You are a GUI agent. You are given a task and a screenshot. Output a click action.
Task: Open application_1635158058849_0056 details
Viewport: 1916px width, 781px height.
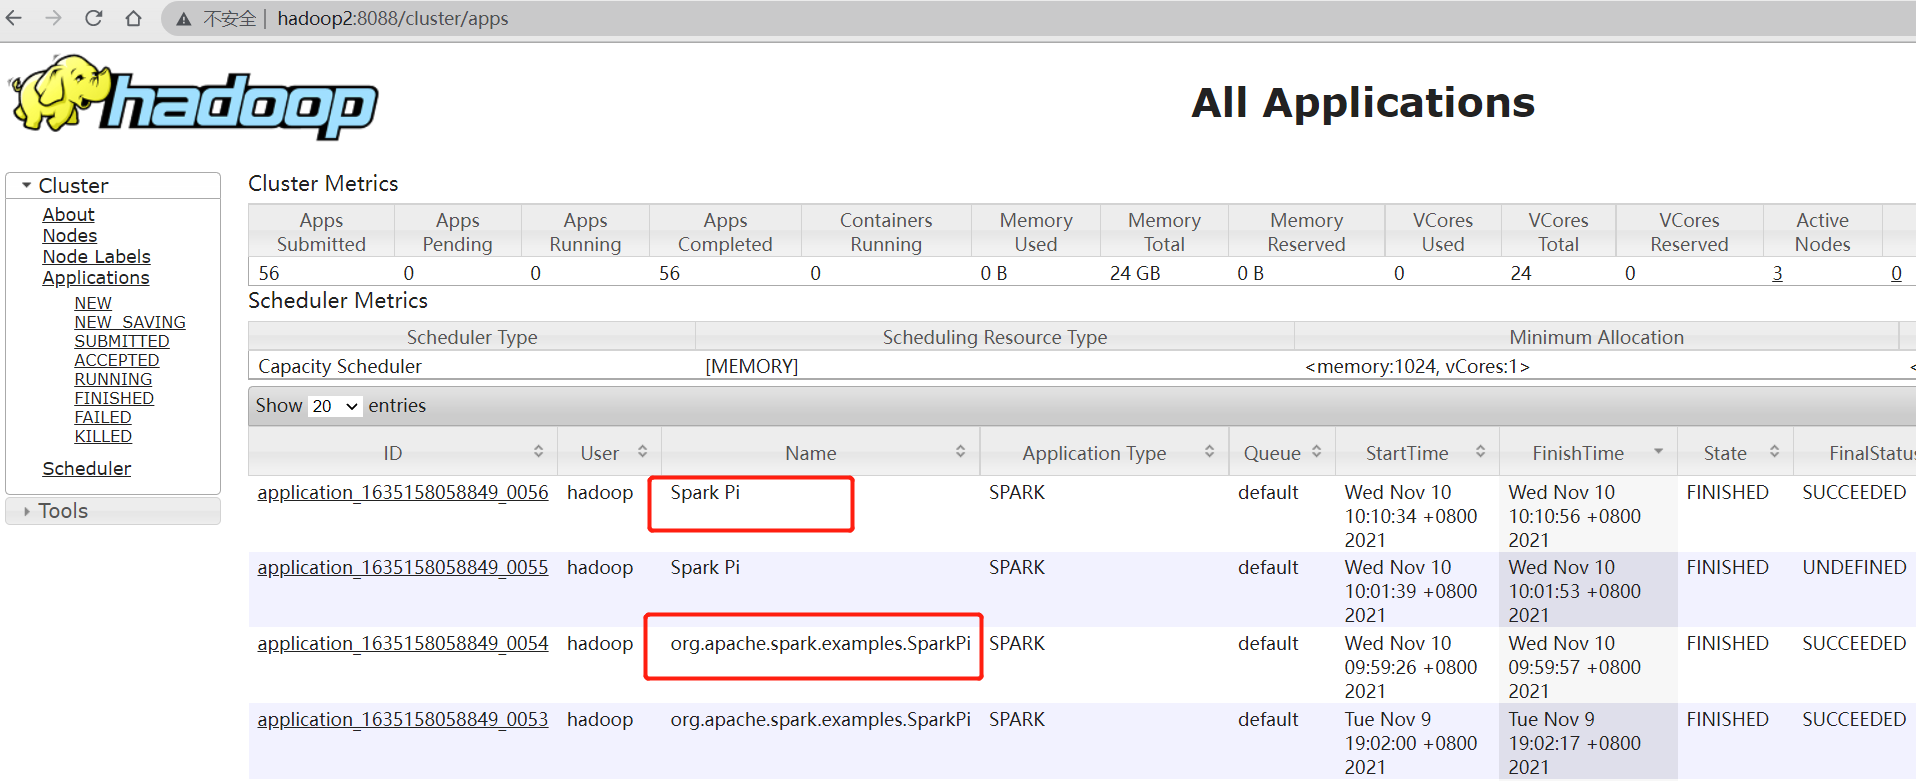pyautogui.click(x=403, y=492)
